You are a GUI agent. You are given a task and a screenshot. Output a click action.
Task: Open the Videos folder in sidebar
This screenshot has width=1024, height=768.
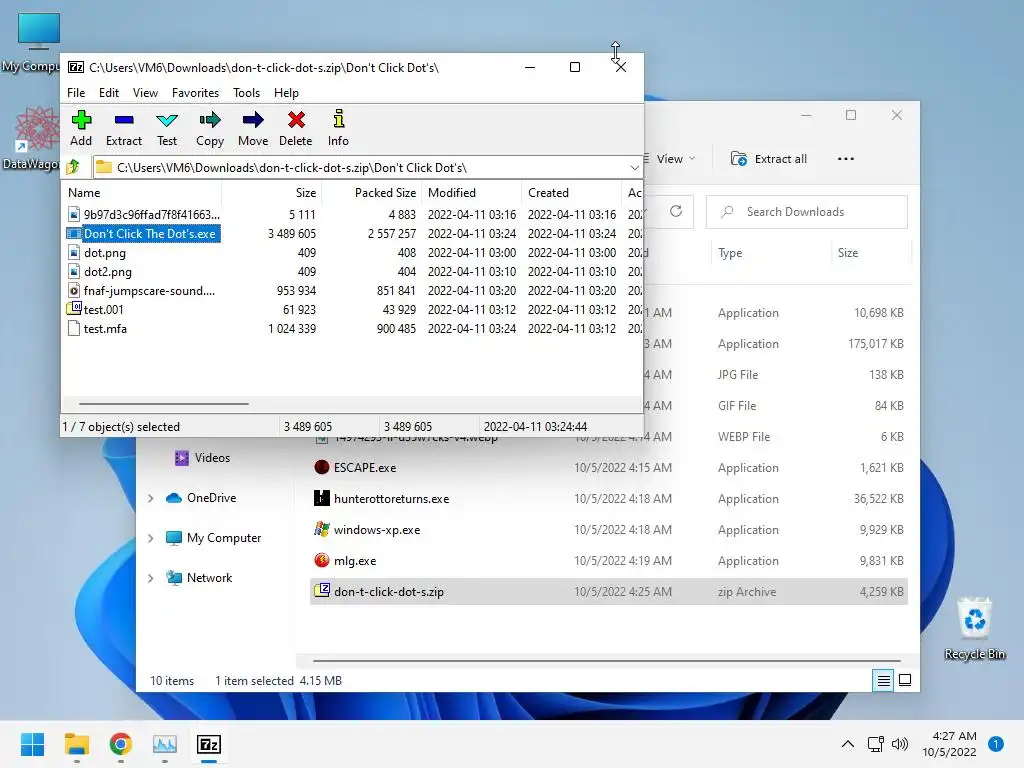click(x=202, y=458)
